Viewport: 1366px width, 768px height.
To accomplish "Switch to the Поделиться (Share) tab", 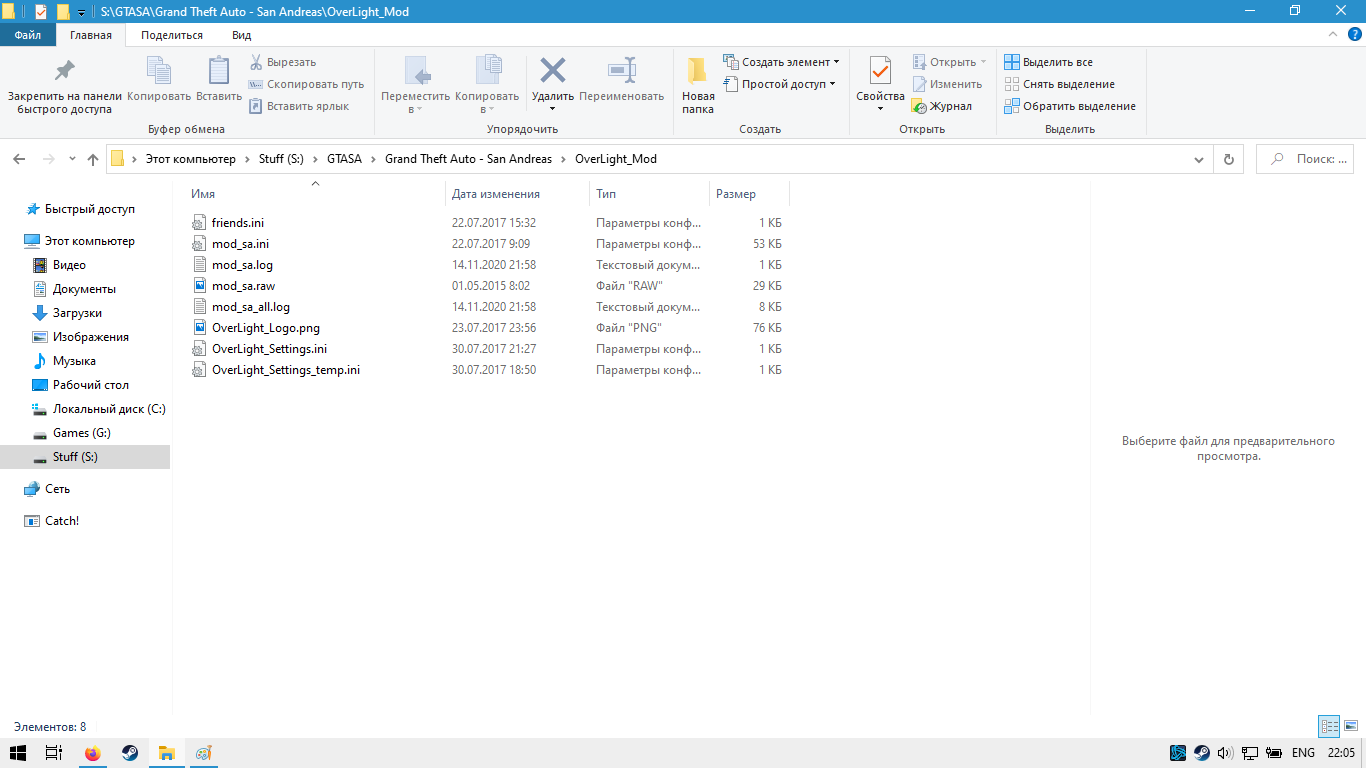I will point(172,35).
